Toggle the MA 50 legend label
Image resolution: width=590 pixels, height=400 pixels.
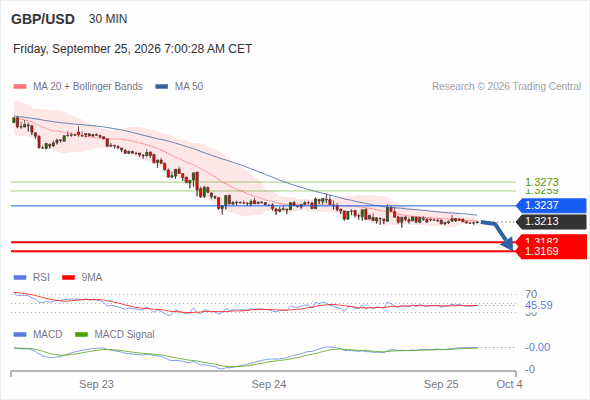[189, 87]
